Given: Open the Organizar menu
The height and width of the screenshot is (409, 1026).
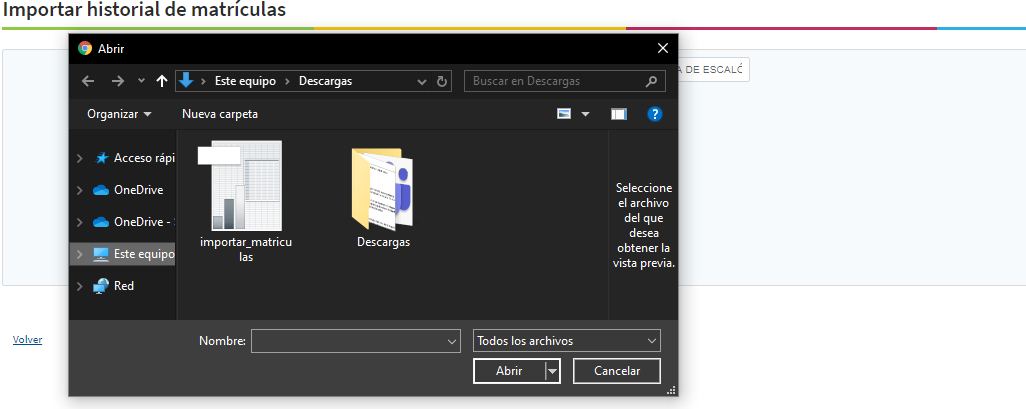Looking at the screenshot, I should (119, 114).
